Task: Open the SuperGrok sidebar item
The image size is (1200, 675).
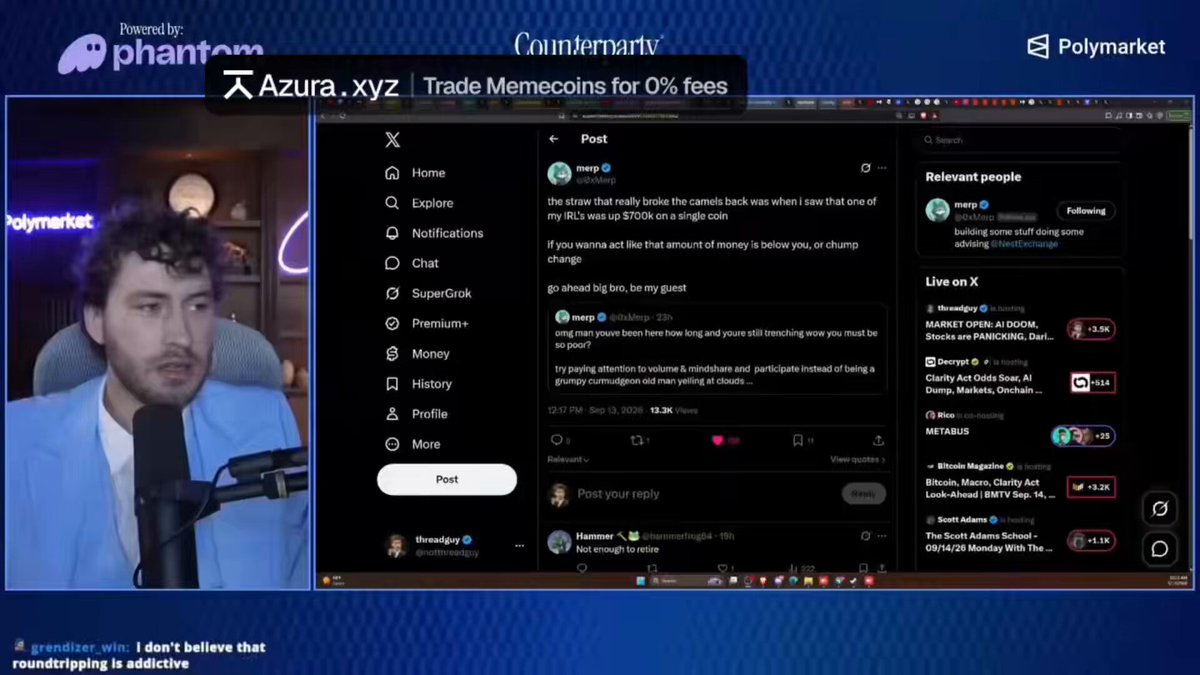Action: click(x=428, y=293)
